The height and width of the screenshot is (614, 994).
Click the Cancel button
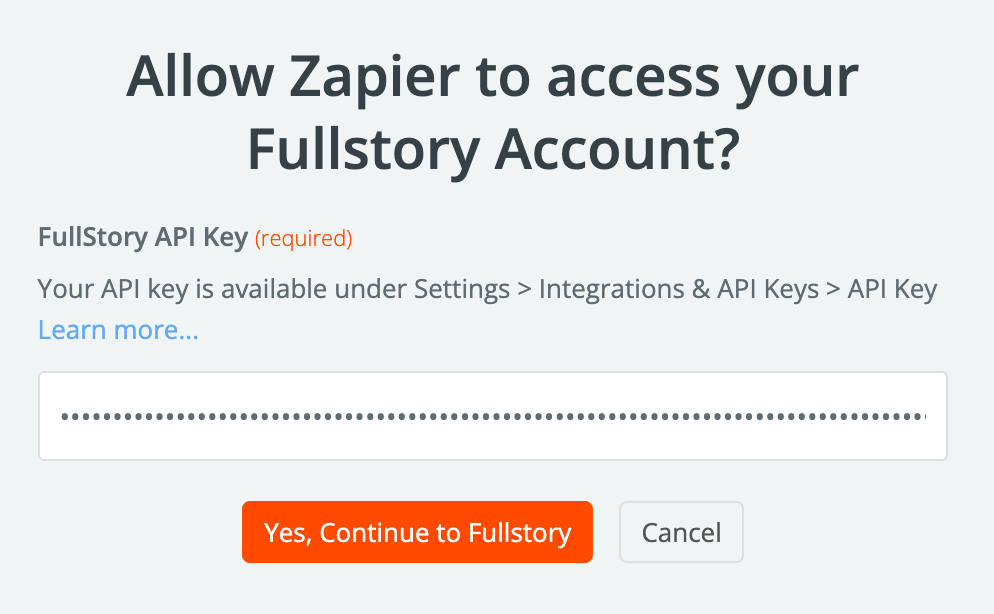681,532
